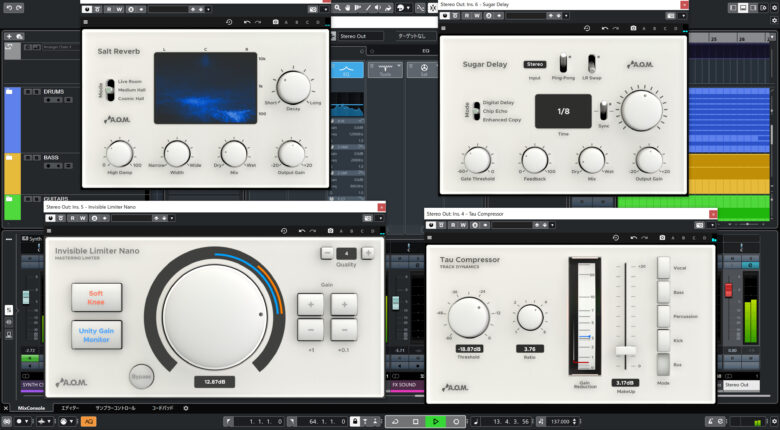The image size is (780, 430).
Task: Switch to the コードパッド tab
Action: (x=163, y=408)
